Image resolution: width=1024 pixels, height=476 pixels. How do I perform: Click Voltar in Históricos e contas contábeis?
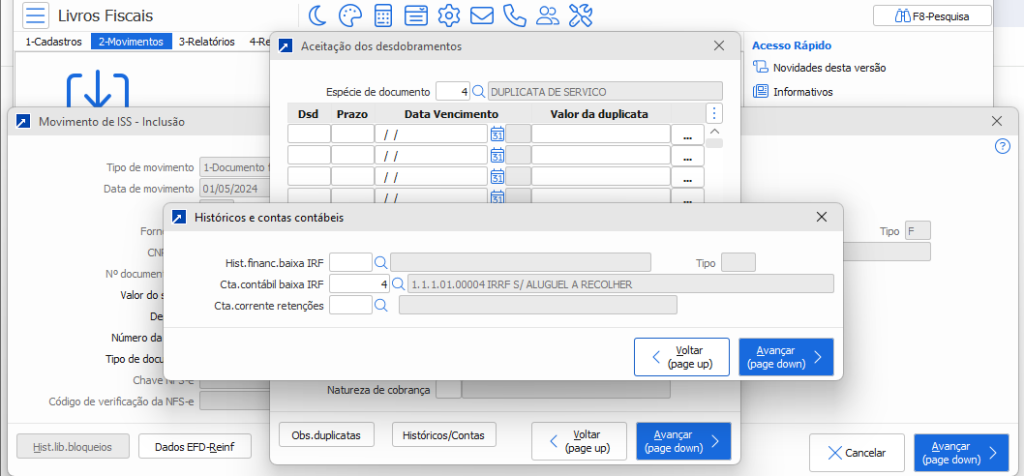pos(681,357)
